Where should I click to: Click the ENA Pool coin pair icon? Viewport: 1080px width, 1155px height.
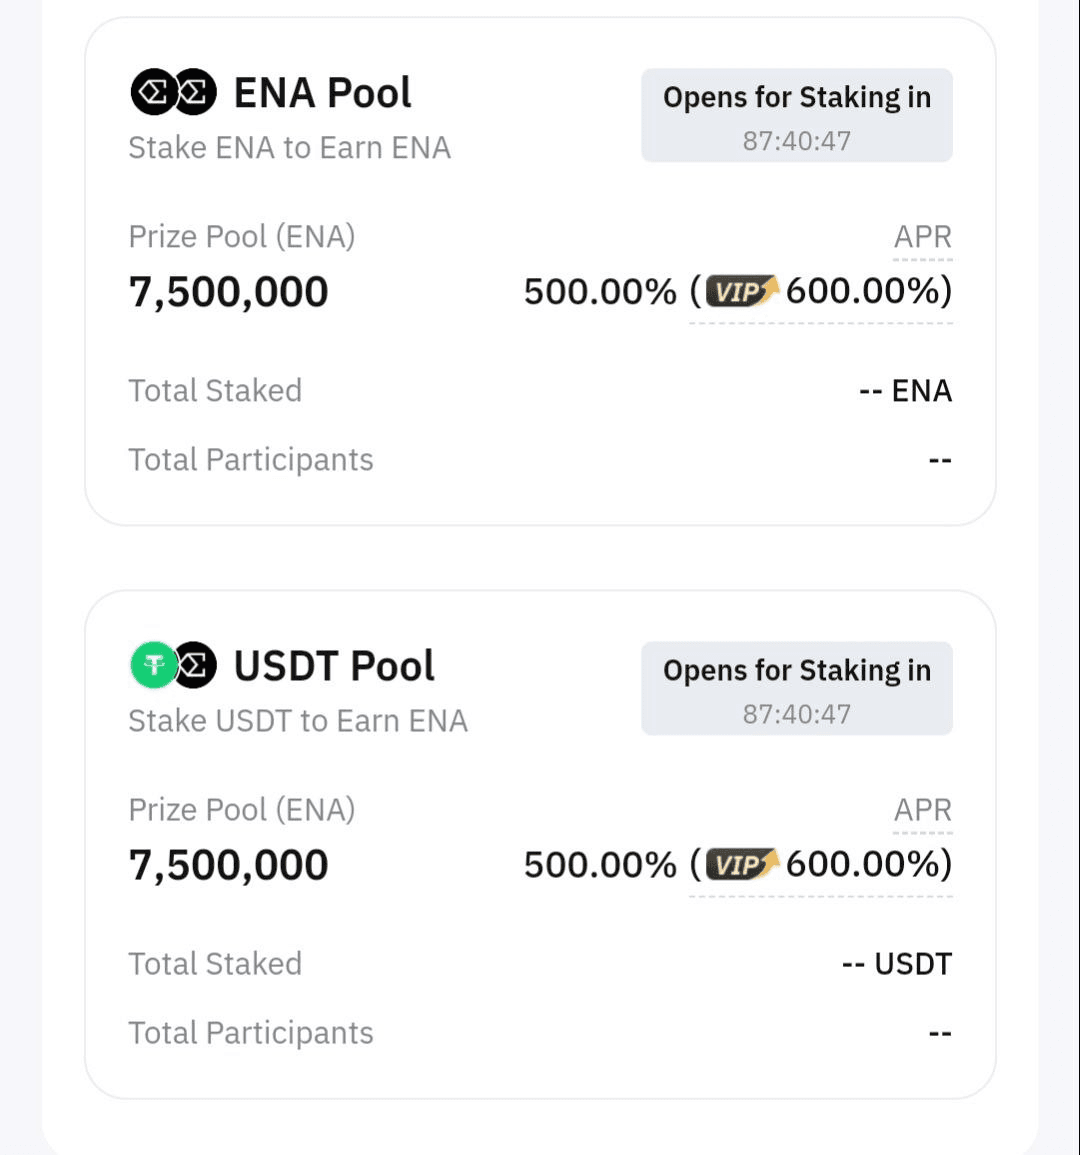click(174, 92)
